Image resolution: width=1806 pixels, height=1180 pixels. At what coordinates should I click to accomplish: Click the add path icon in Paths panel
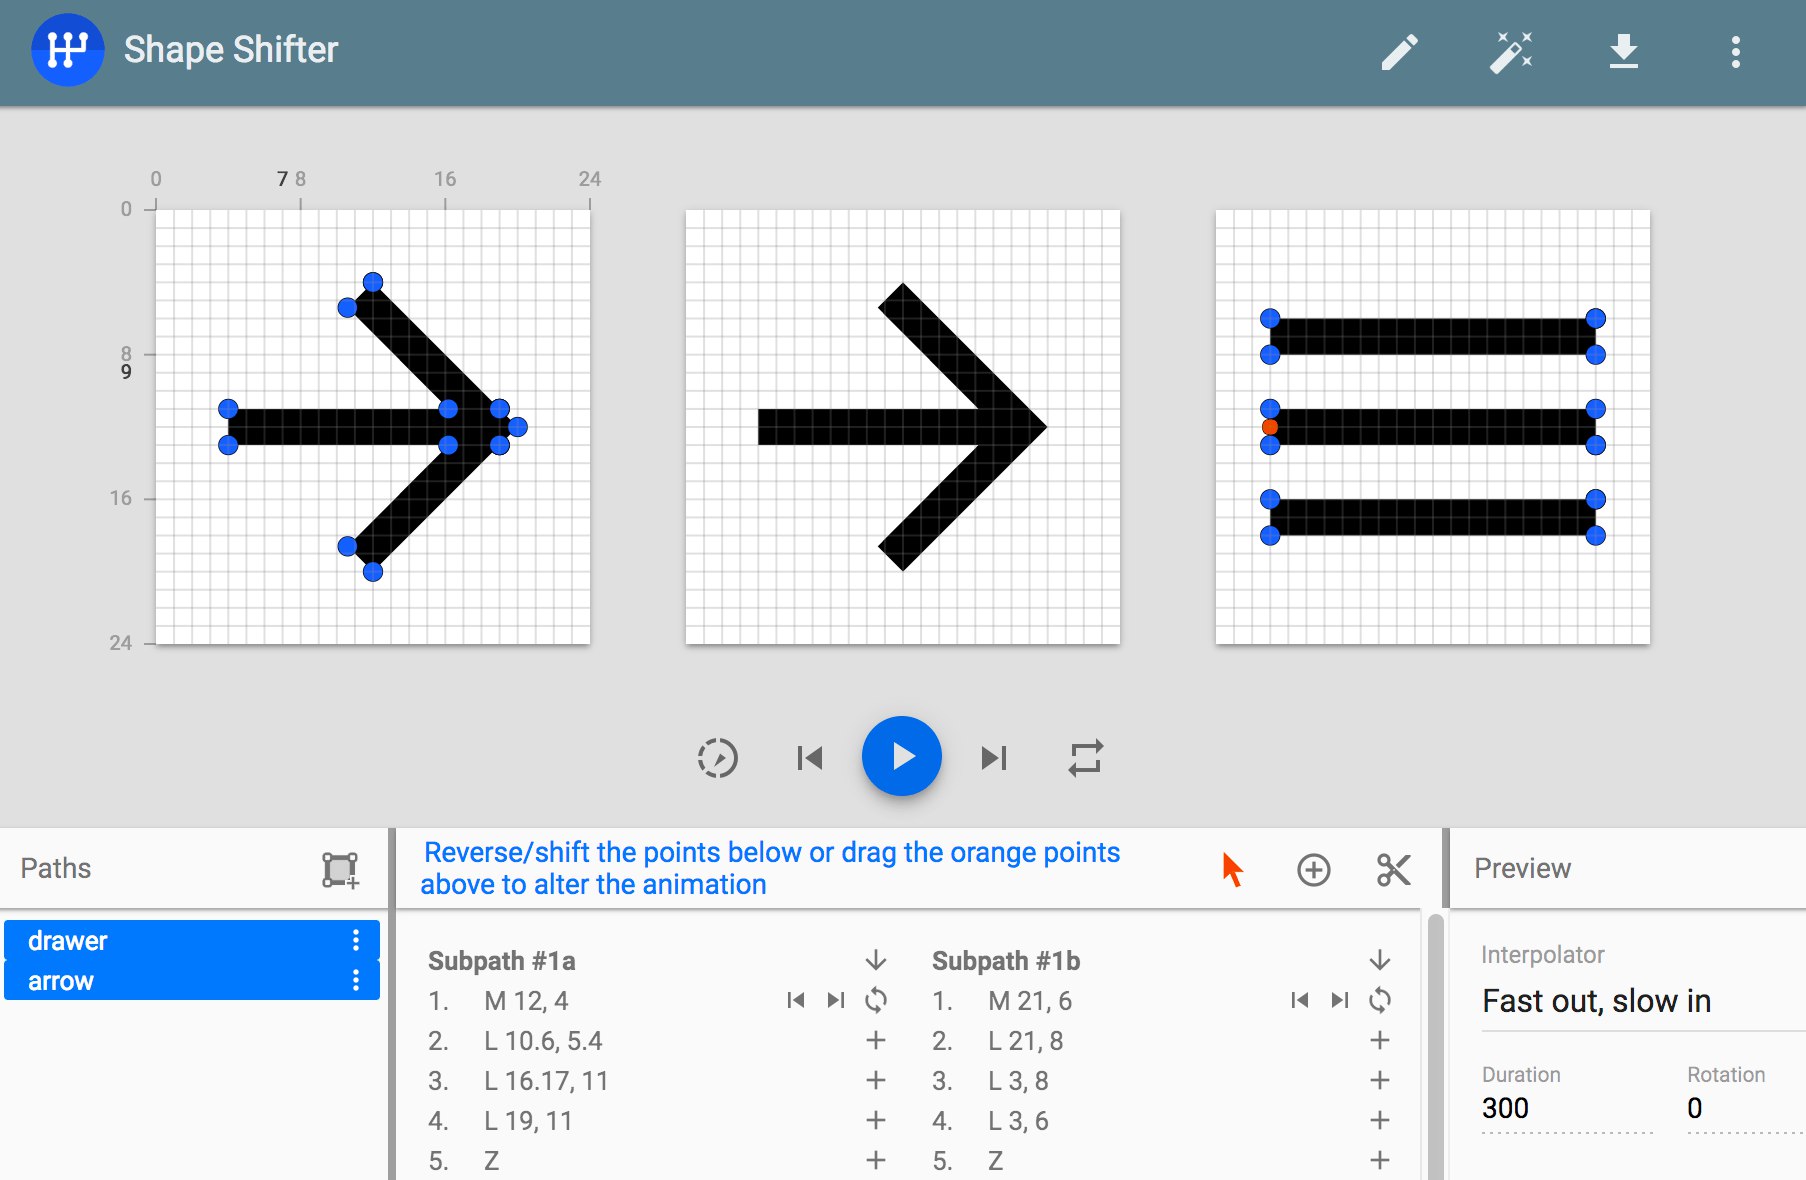pos(340,870)
